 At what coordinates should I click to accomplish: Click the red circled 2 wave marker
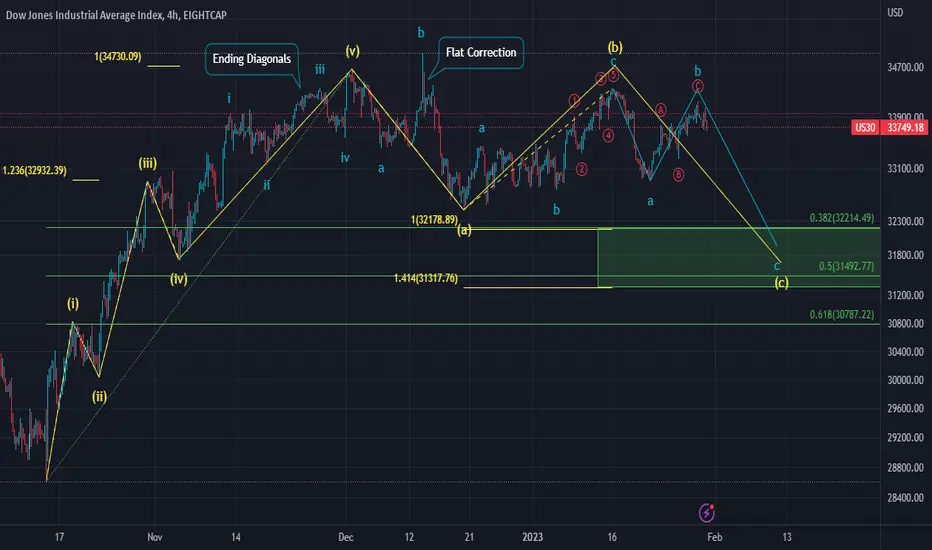581,169
